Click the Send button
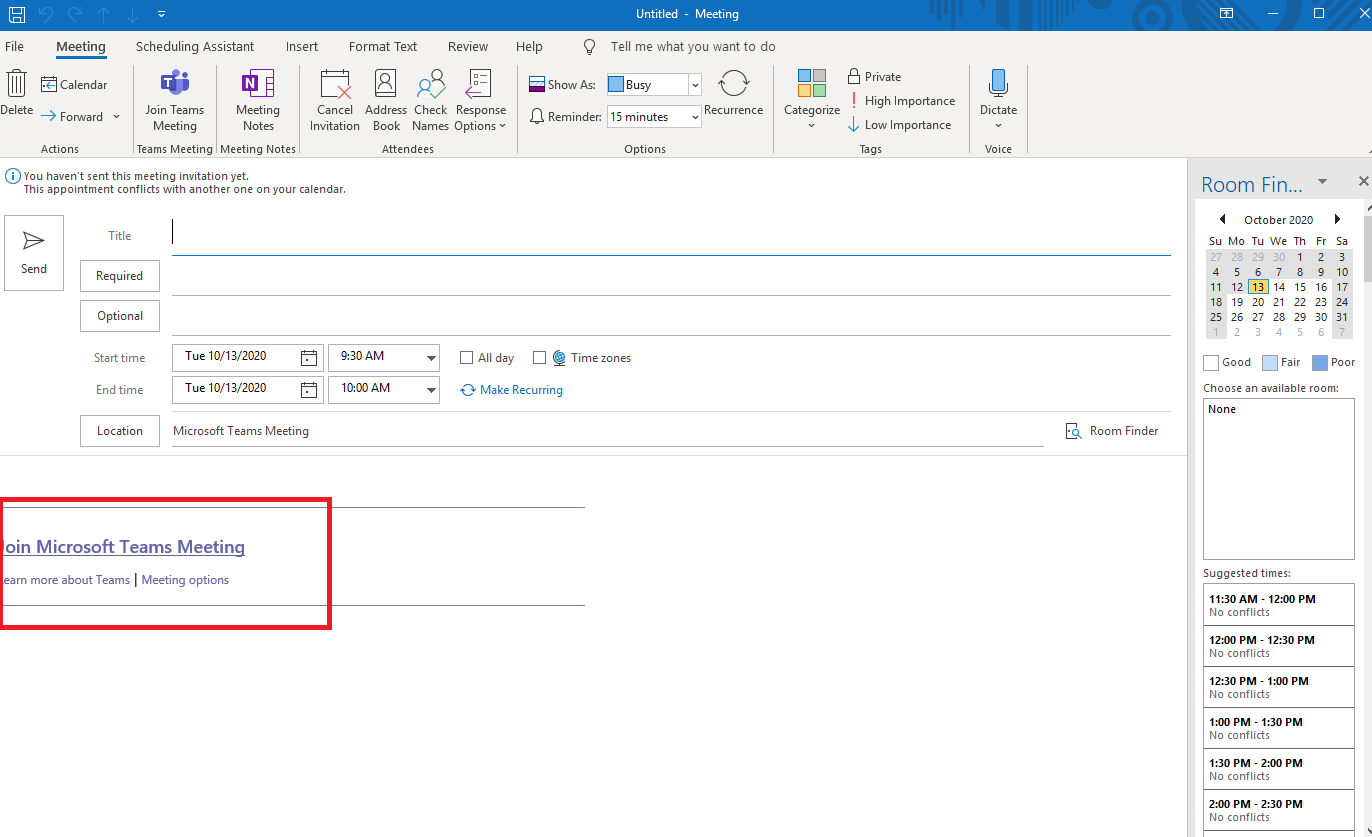The width and height of the screenshot is (1372, 837). pyautogui.click(x=33, y=252)
